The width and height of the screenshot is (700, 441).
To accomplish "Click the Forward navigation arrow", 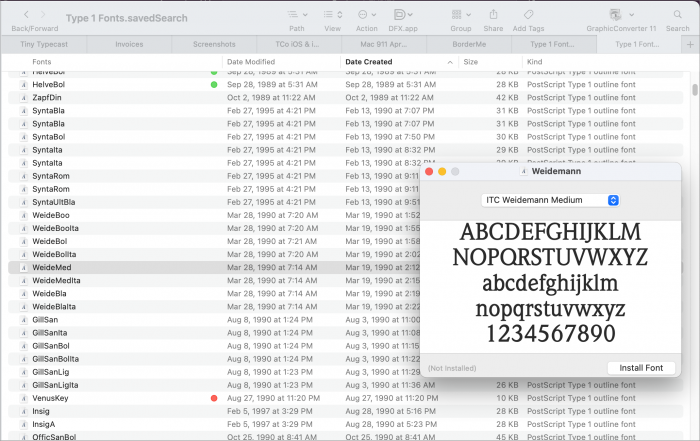I will [46, 15].
